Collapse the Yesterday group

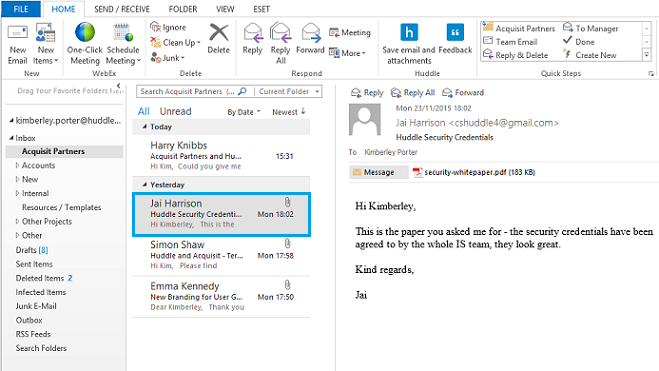145,184
